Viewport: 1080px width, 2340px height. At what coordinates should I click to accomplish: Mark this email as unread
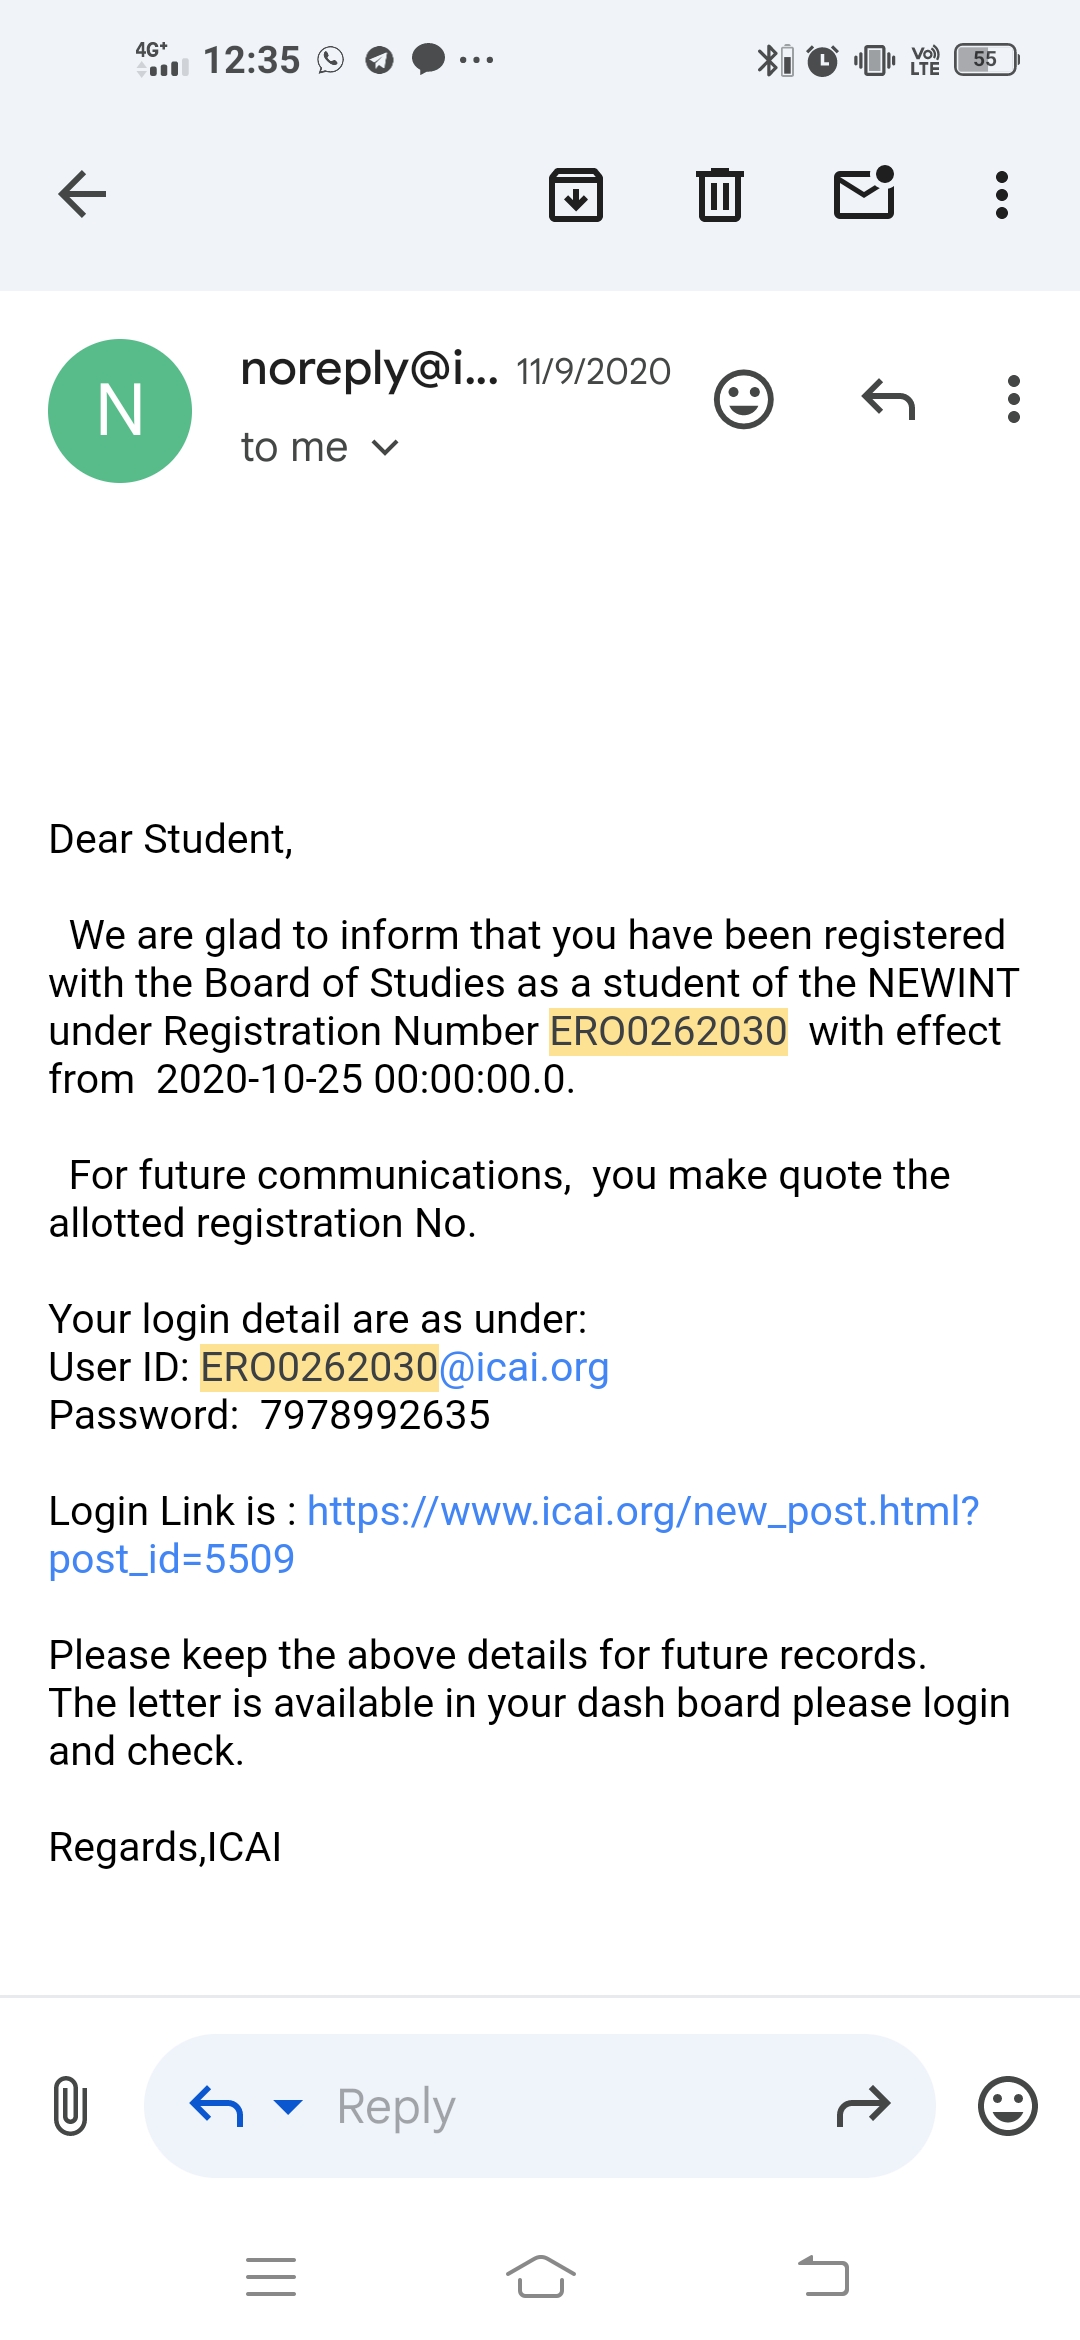click(864, 193)
